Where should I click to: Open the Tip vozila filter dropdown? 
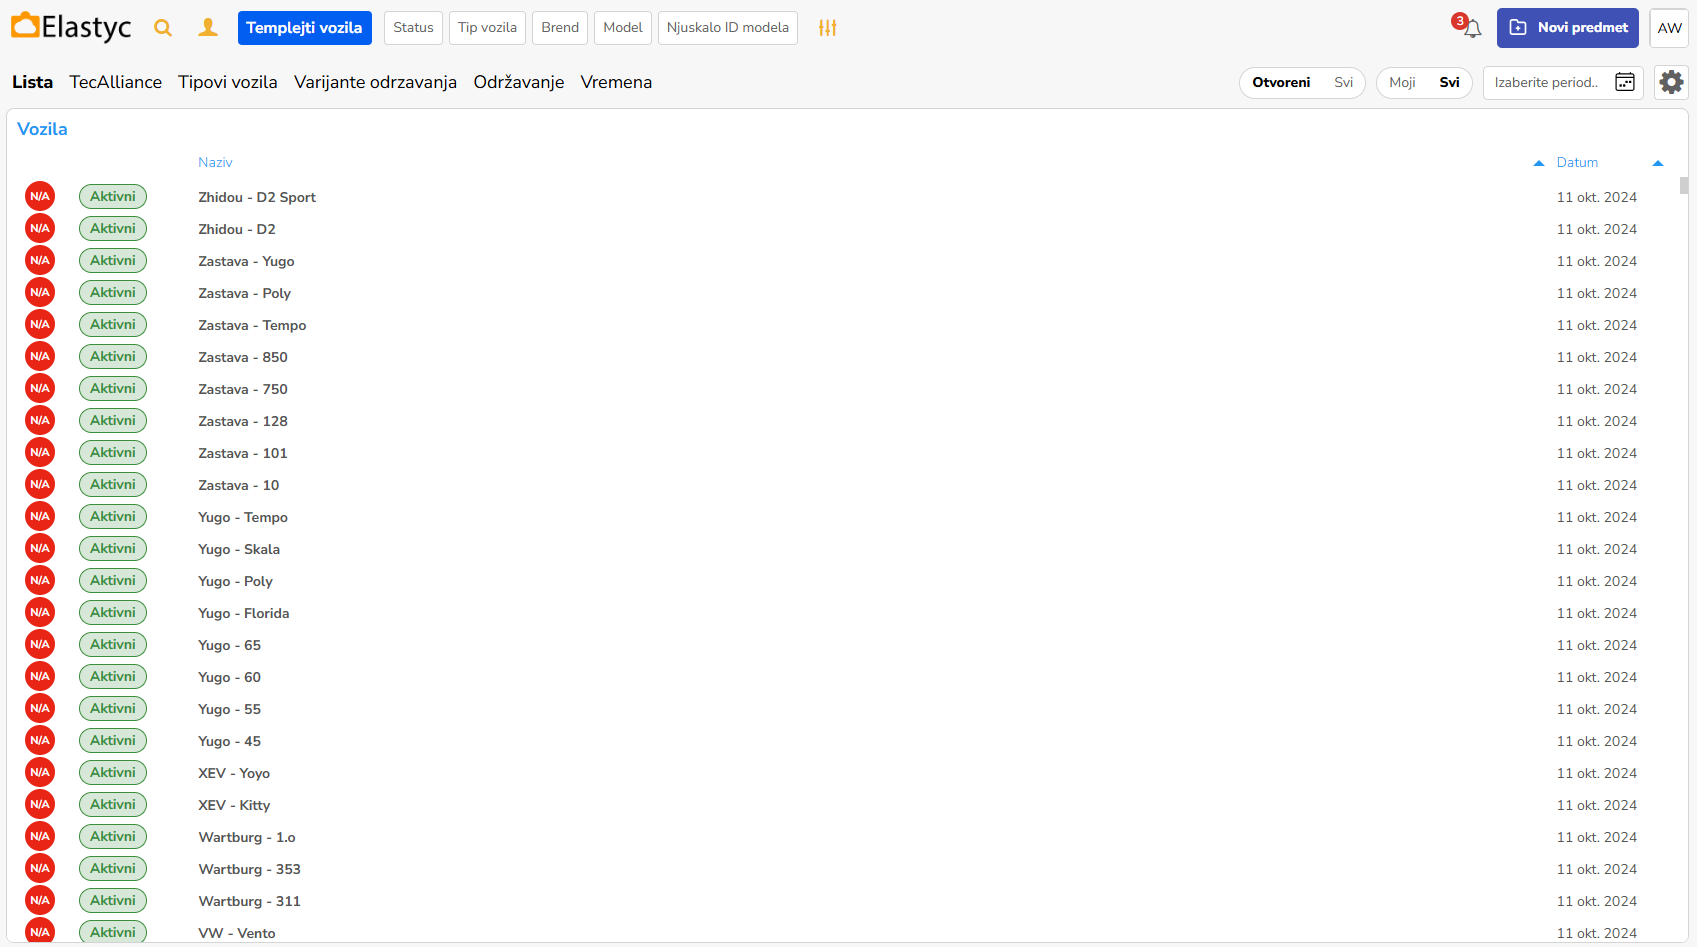[x=487, y=28]
